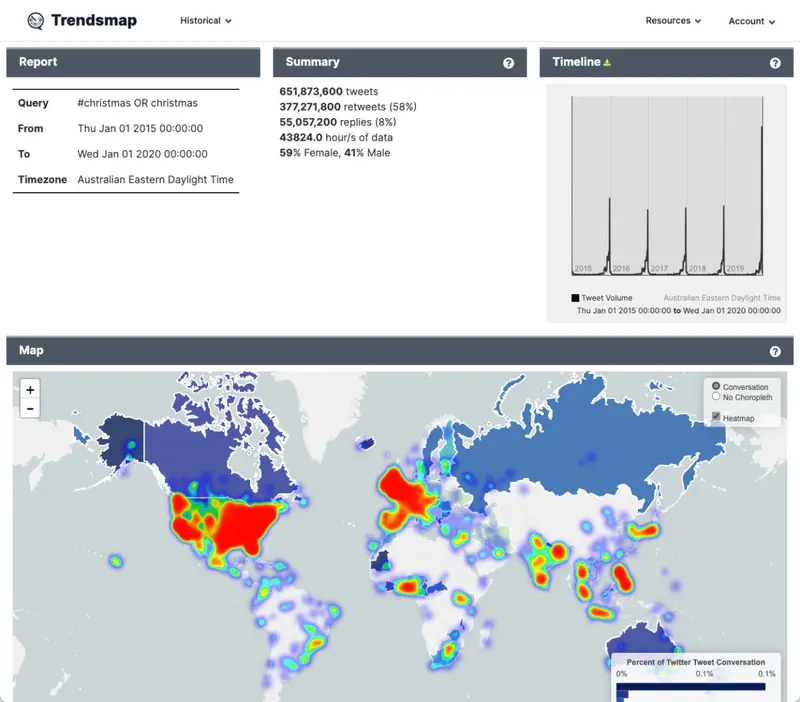
Task: Click the Tweet Volume legend swatch
Action: point(575,298)
